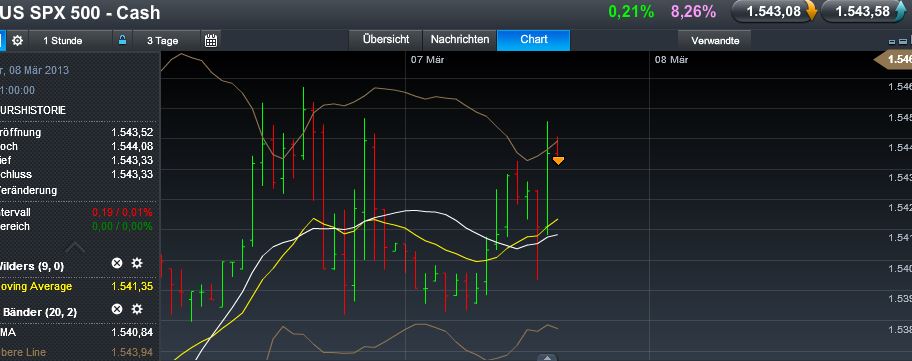Open the 3 Tage range dropdown
This screenshot has width=912, height=361.
click(163, 41)
